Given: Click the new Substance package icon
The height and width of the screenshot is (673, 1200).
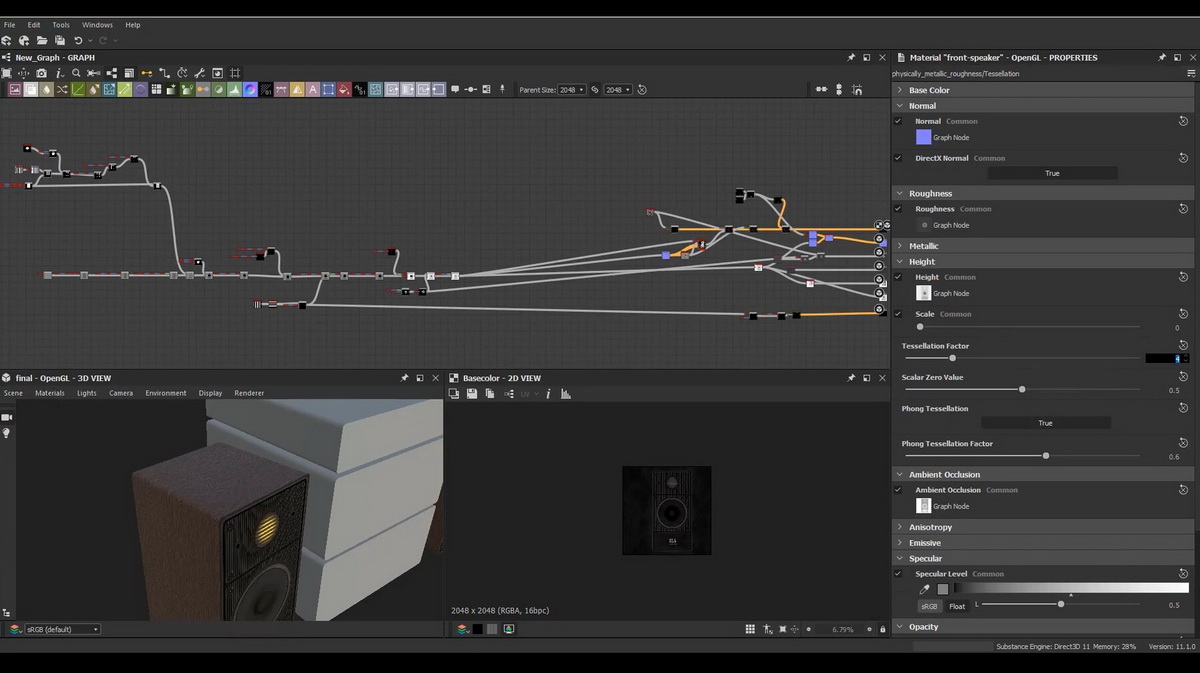Looking at the screenshot, I should [6, 41].
